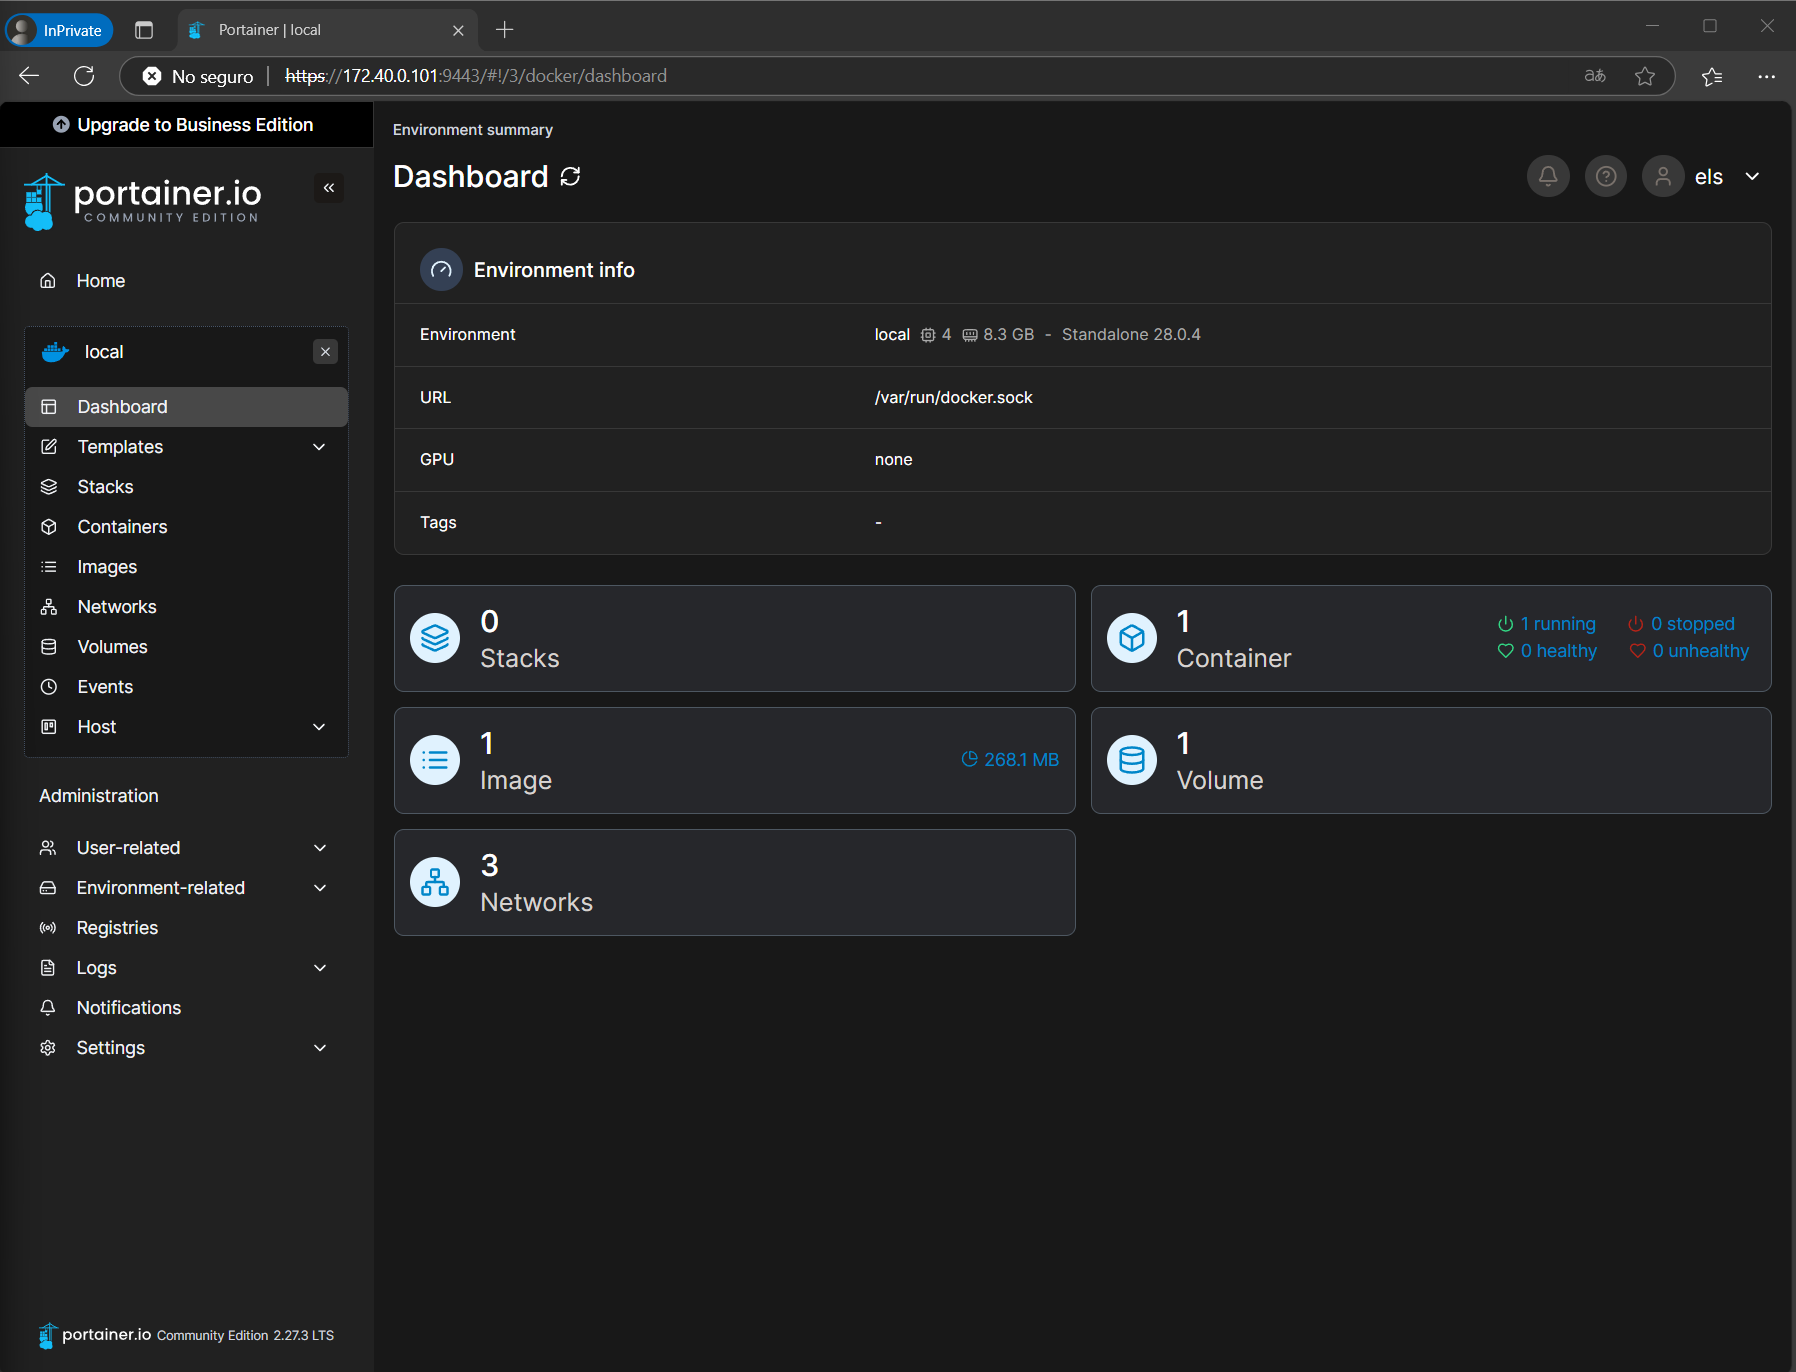Open Containers from the sidebar

[187, 527]
